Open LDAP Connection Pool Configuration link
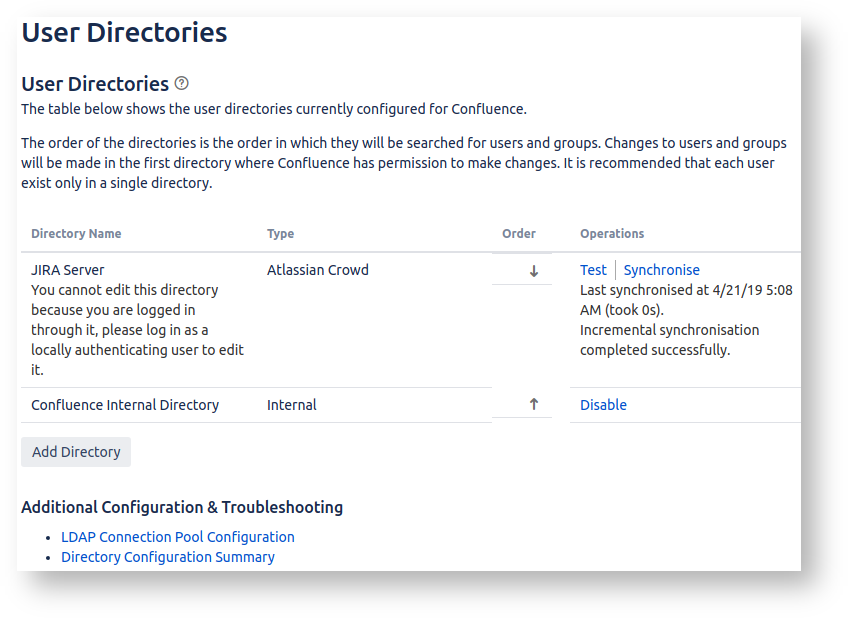 click(x=177, y=537)
